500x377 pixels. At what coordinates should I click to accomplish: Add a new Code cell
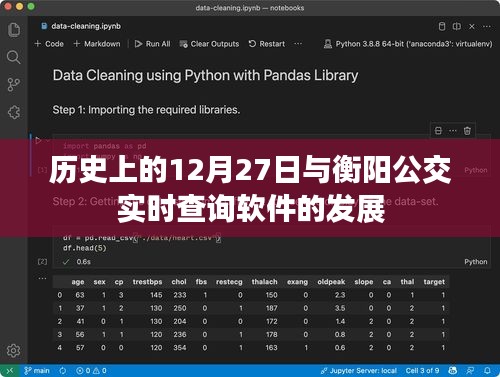pos(49,44)
